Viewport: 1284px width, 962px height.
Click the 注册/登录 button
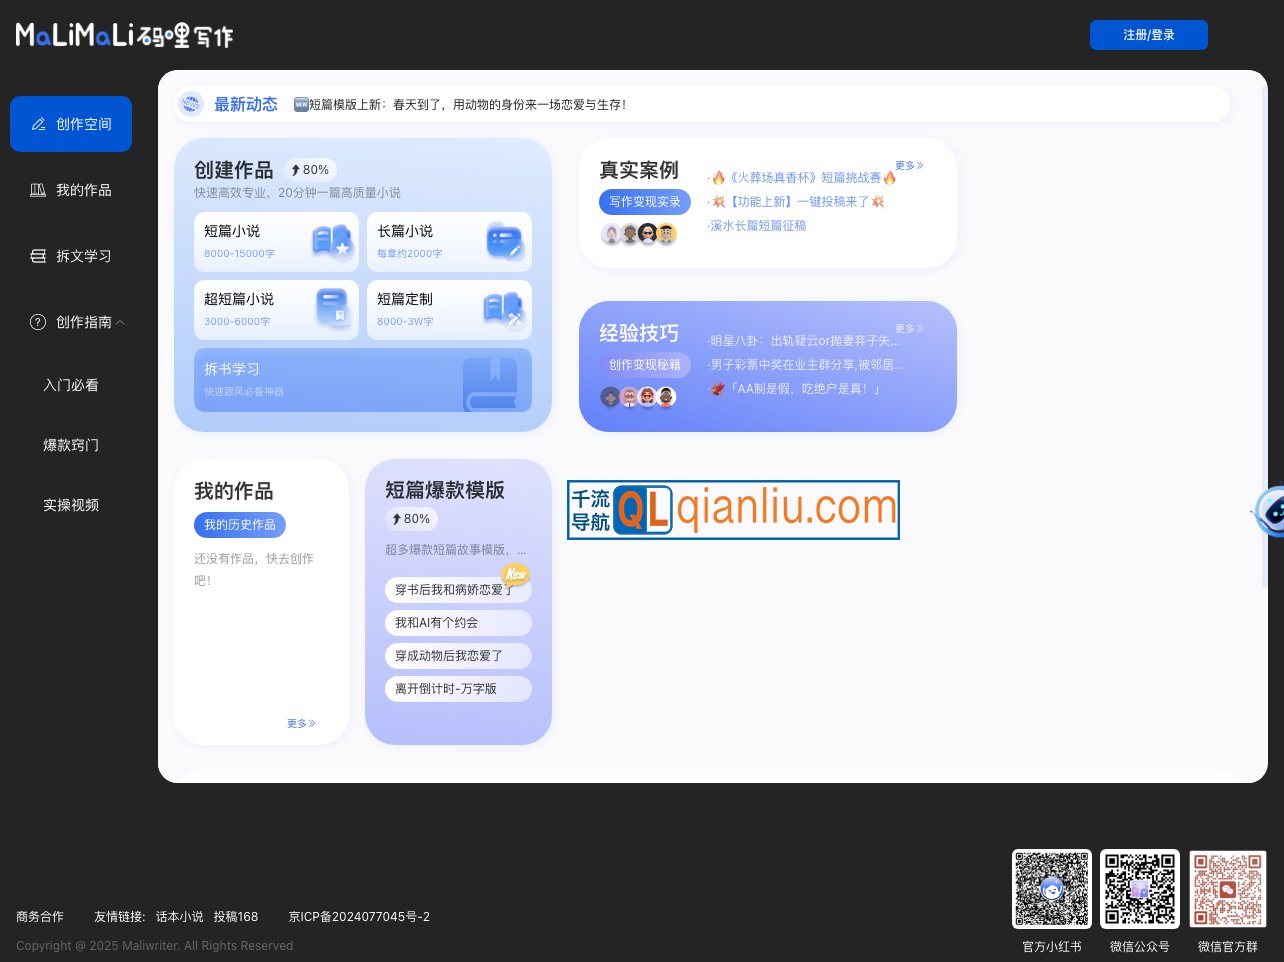(1149, 35)
